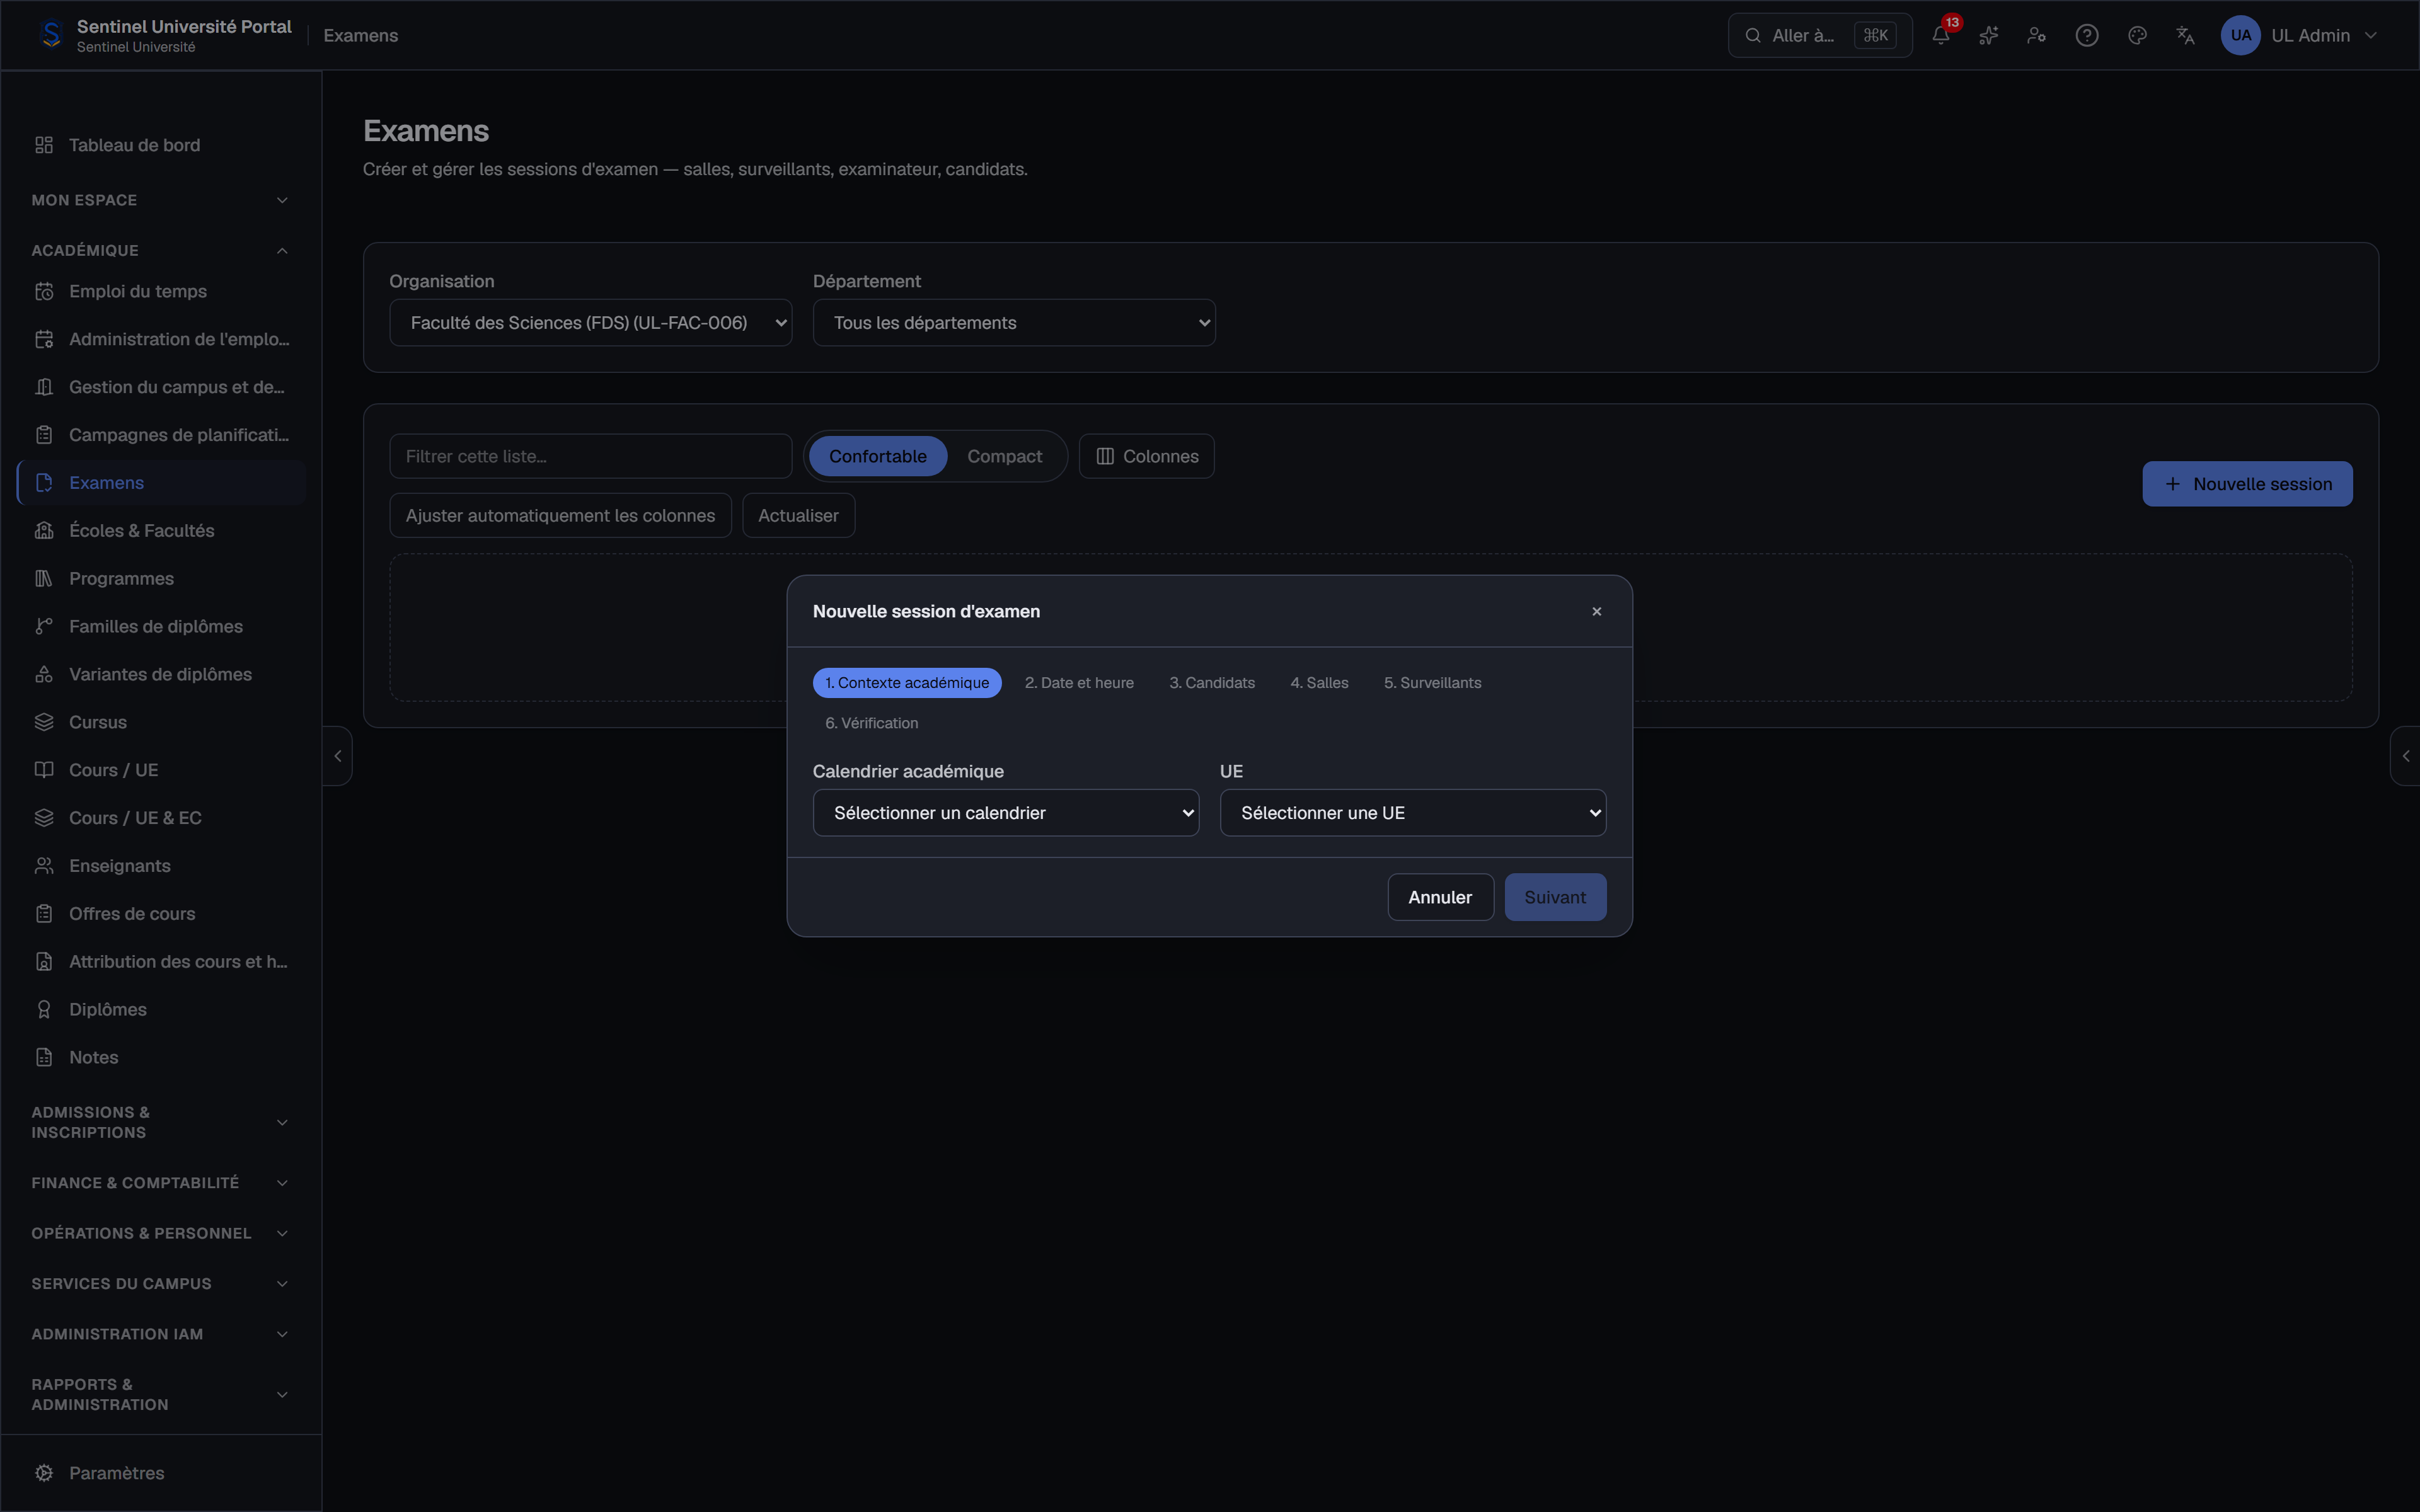Open Offres de cours
The image size is (2420, 1512).
[161, 914]
